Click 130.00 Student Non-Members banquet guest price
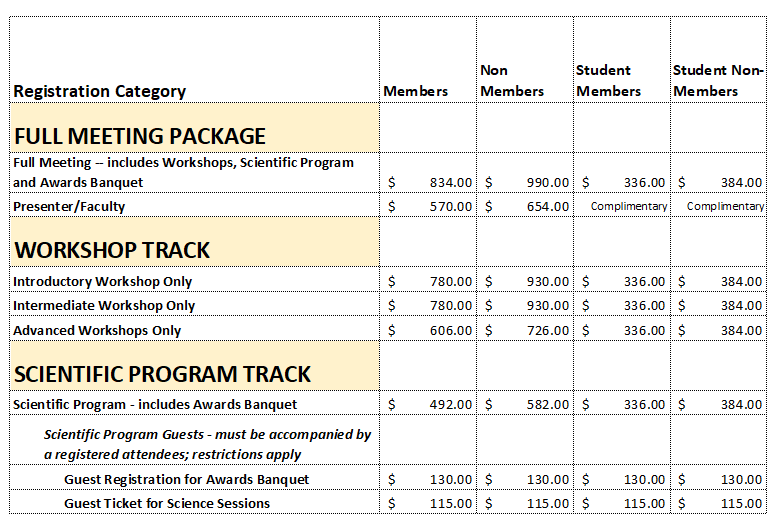The height and width of the screenshot is (523, 777). pyautogui.click(x=741, y=479)
